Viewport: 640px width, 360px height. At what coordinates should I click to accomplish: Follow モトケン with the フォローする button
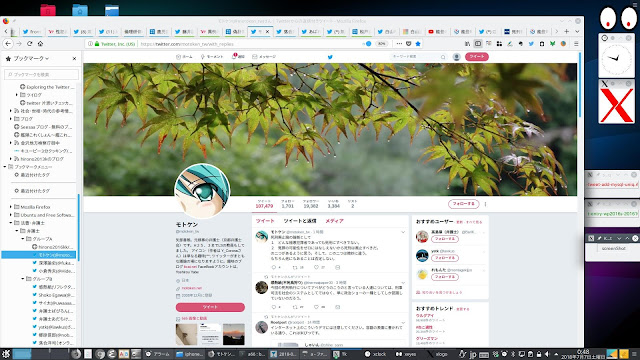point(463,204)
